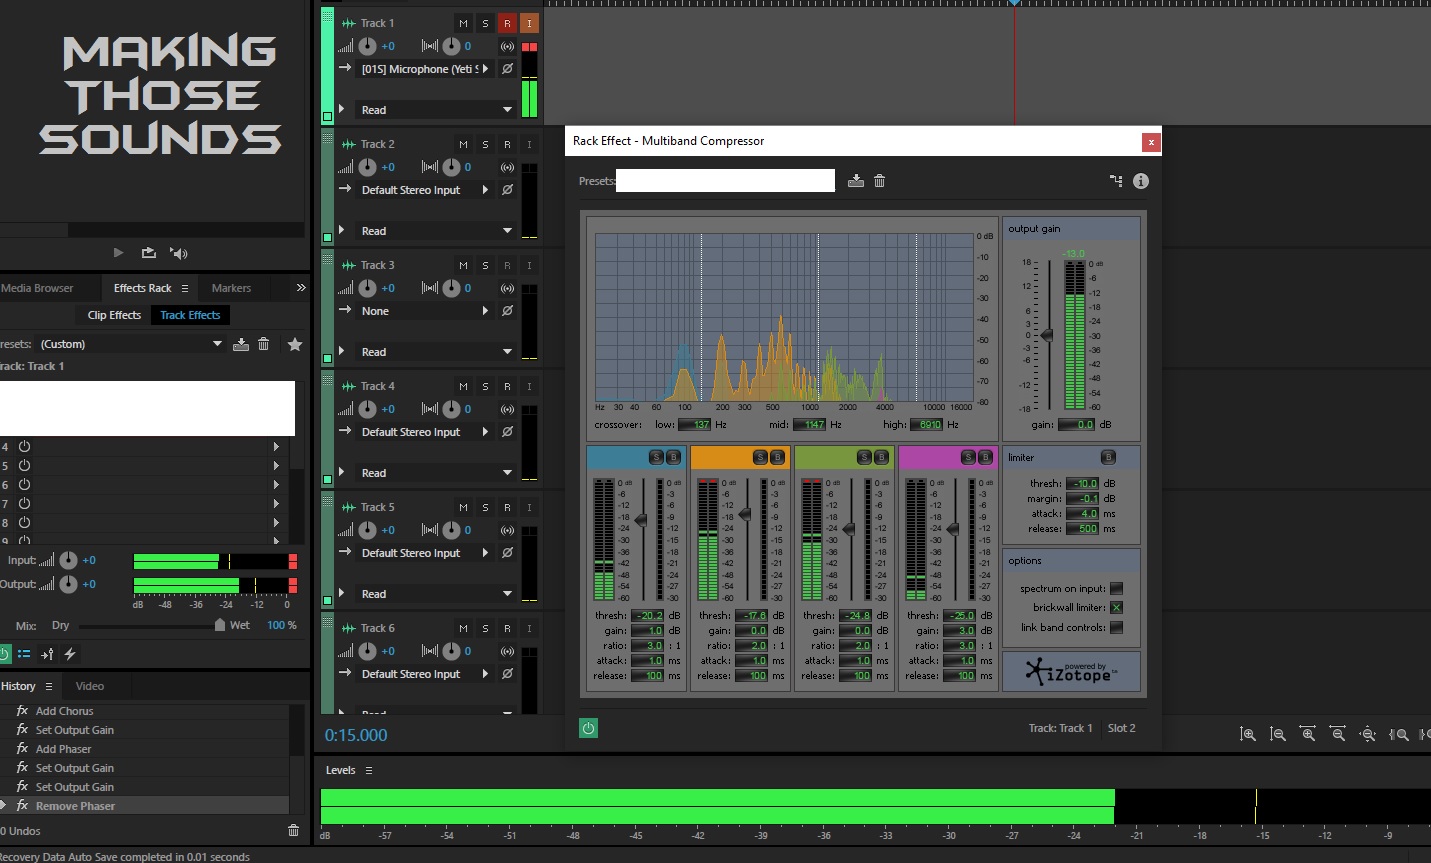
Task: Play the file preview
Action: [x=118, y=253]
